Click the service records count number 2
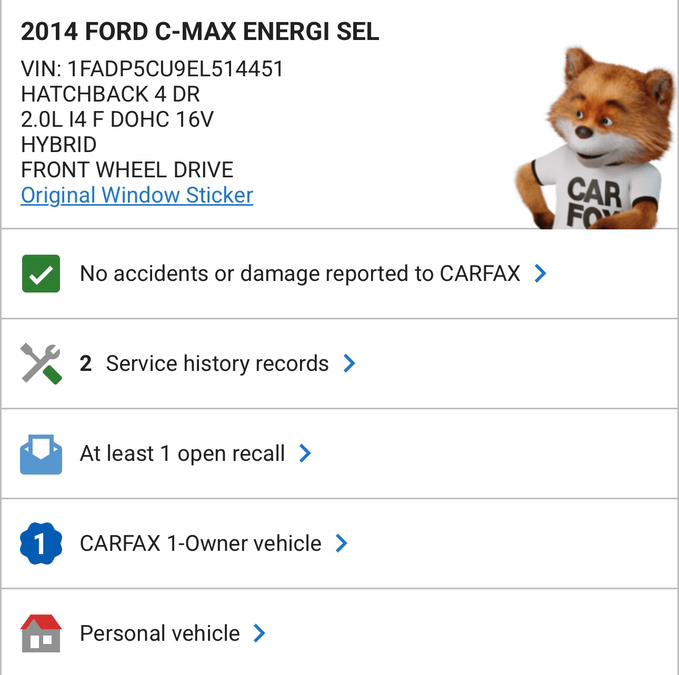679x675 pixels. pos(86,364)
